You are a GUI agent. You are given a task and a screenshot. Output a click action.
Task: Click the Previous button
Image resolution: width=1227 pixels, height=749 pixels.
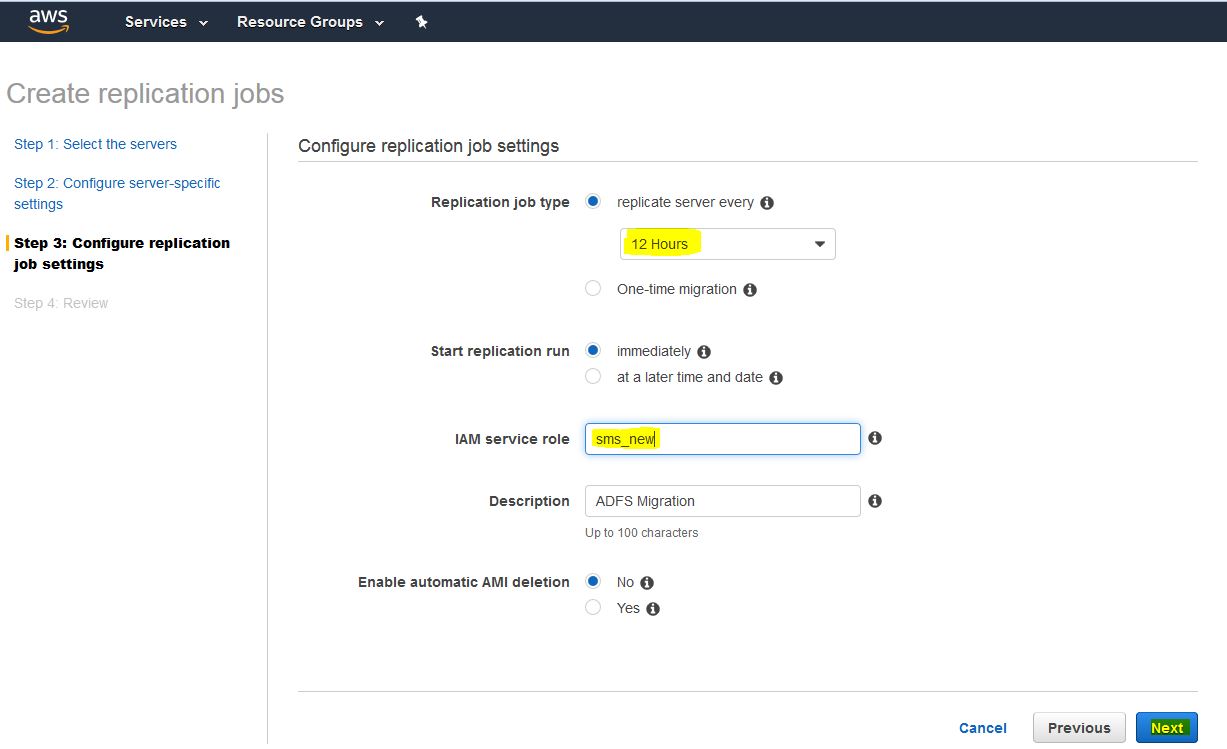coord(1078,728)
